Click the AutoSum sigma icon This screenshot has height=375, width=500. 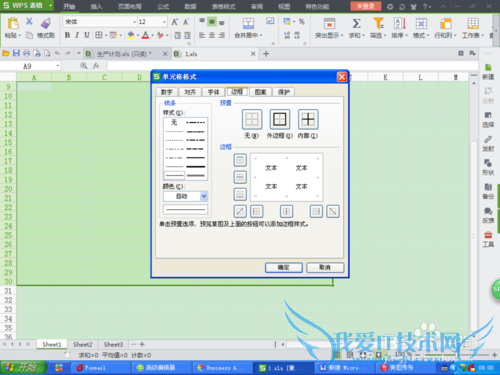(356, 23)
